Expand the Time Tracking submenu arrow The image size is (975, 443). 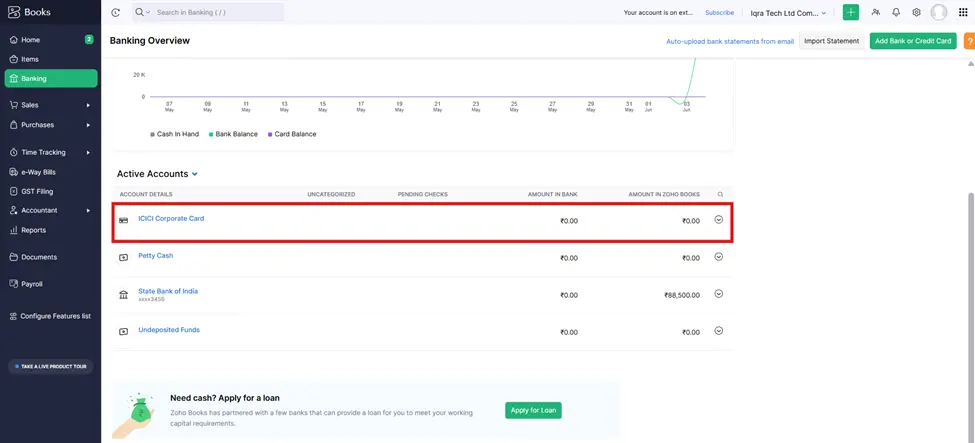(88, 152)
